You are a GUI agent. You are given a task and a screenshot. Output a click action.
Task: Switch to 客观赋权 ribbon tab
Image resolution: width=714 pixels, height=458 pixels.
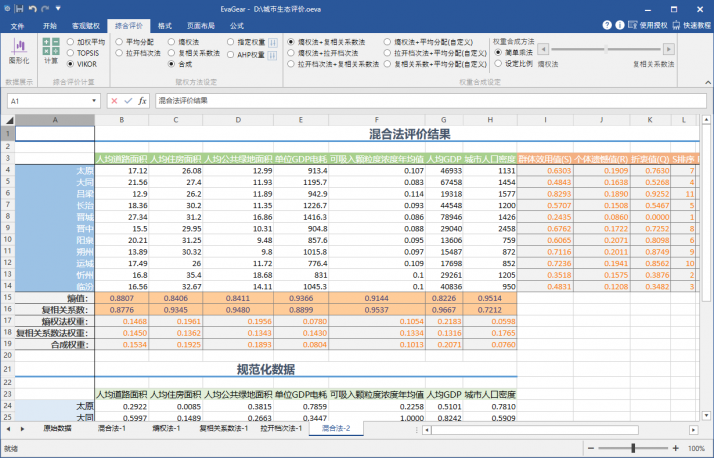(x=86, y=26)
